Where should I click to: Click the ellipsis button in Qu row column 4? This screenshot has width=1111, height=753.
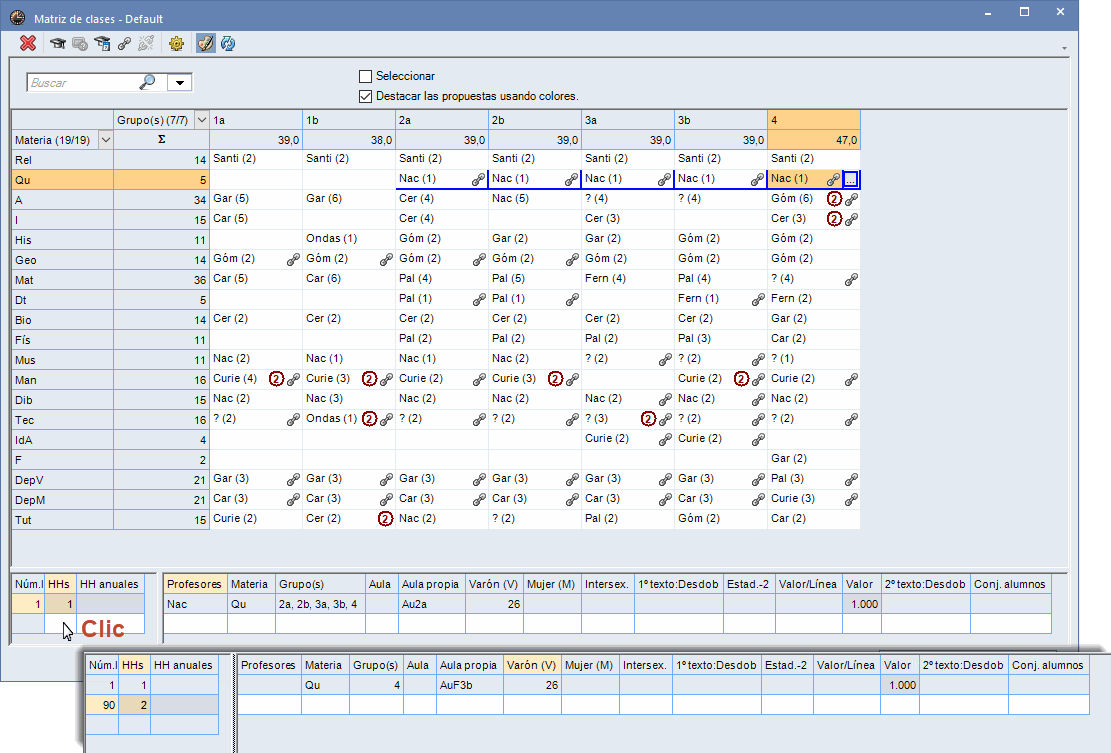[x=851, y=179]
